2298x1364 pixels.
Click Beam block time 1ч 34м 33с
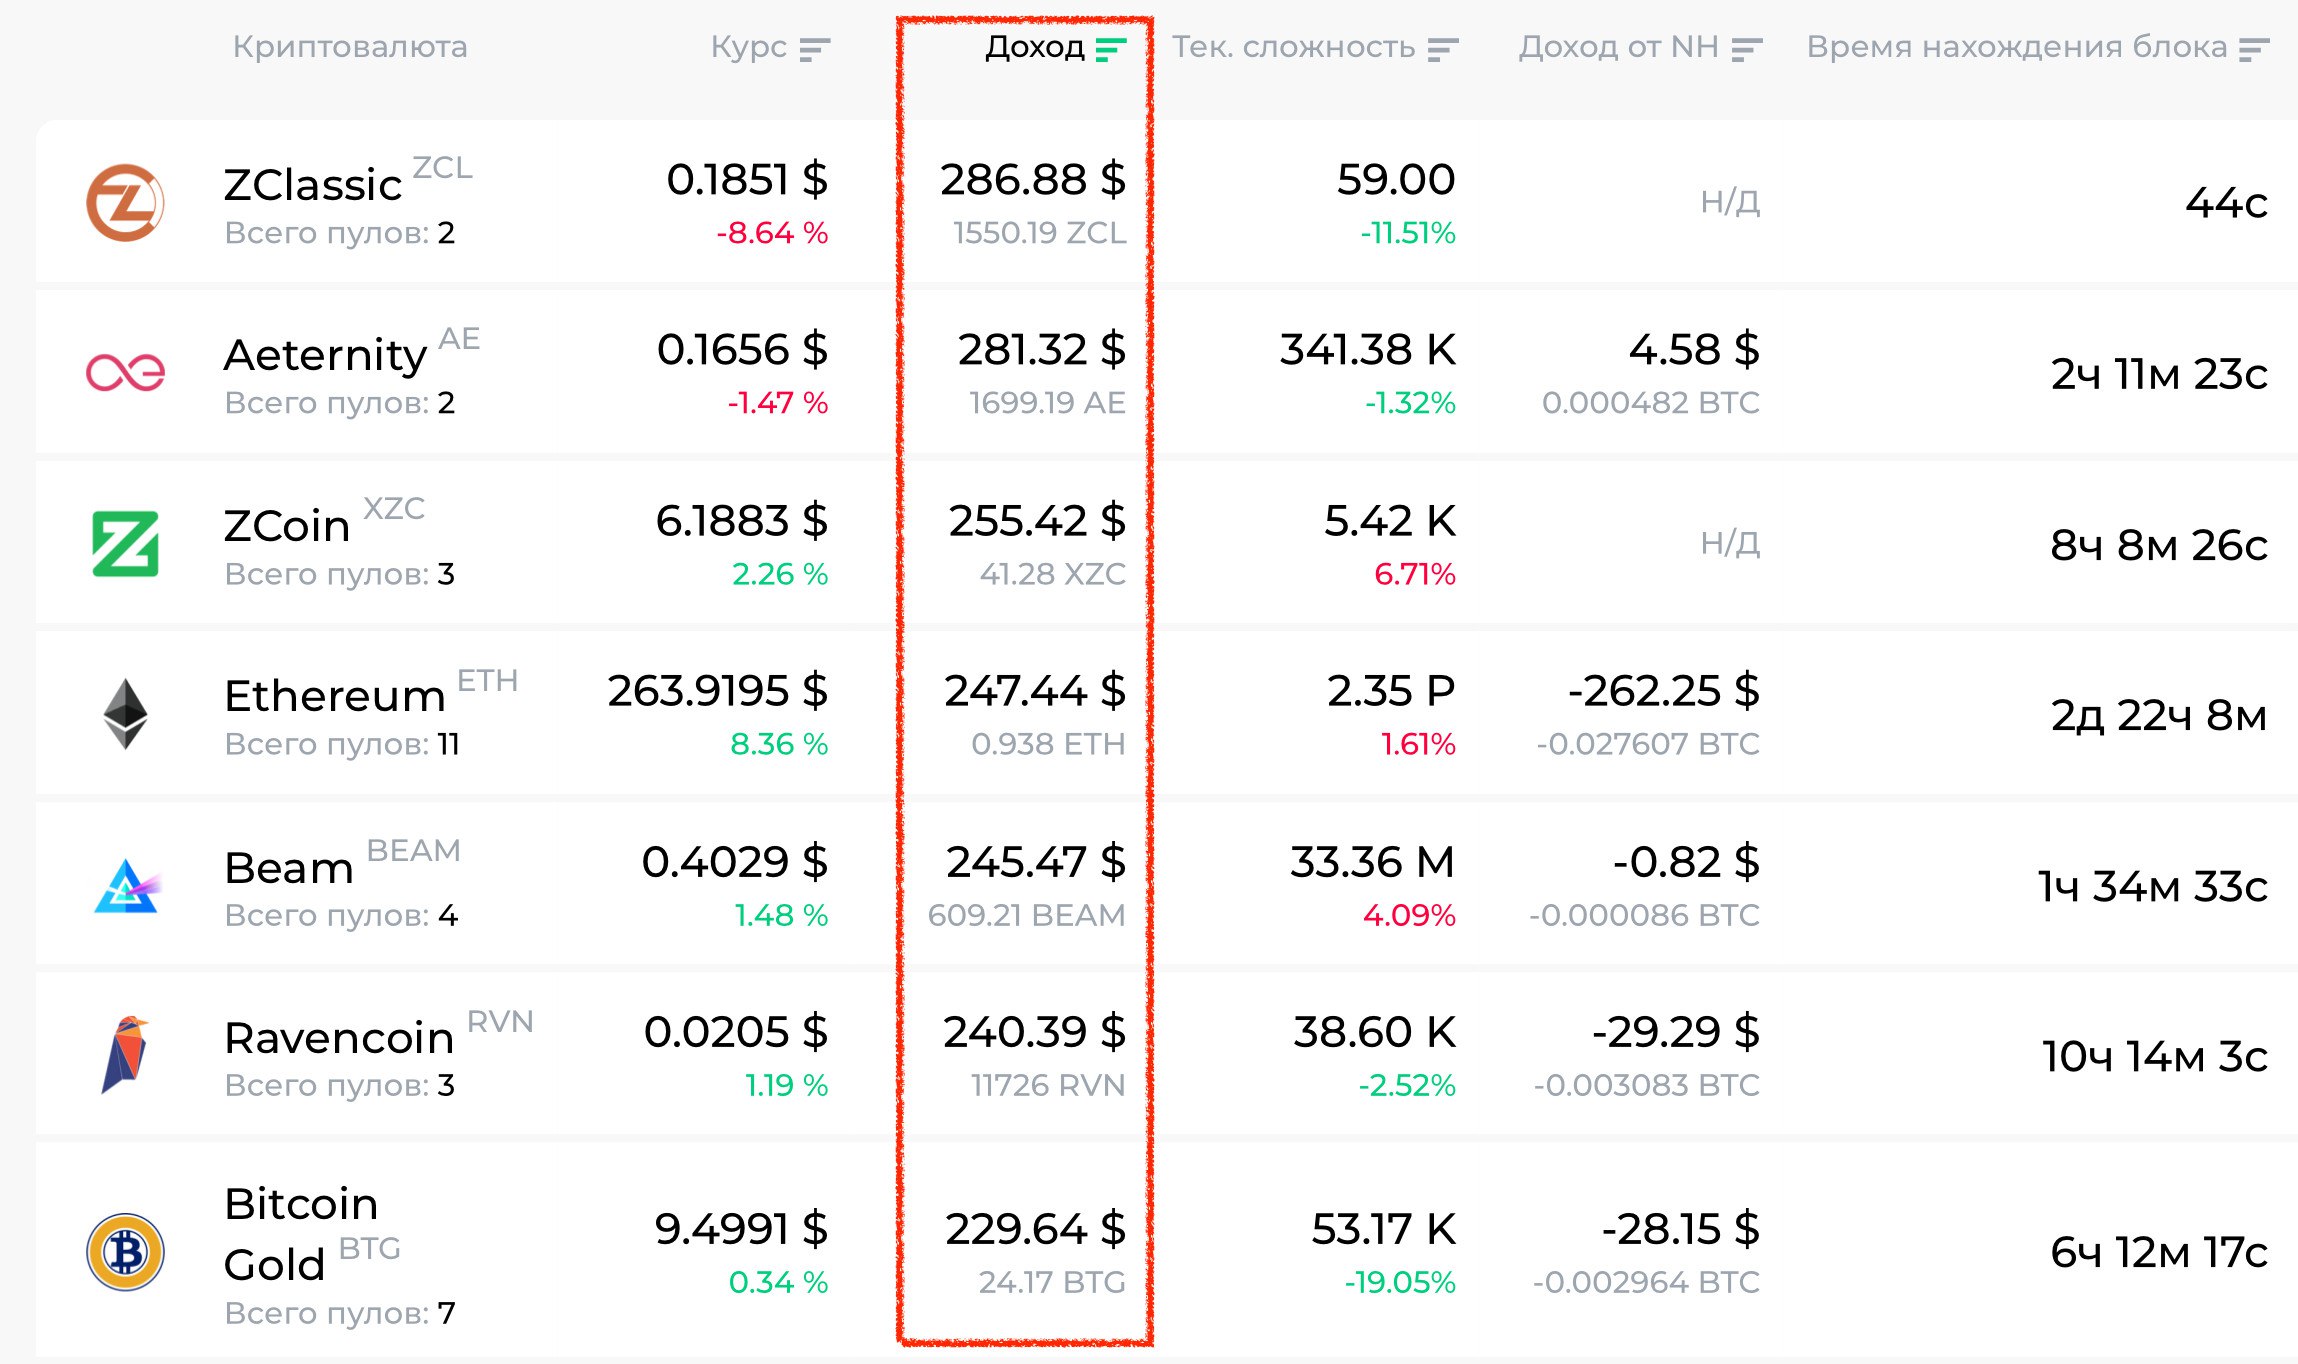click(2153, 886)
